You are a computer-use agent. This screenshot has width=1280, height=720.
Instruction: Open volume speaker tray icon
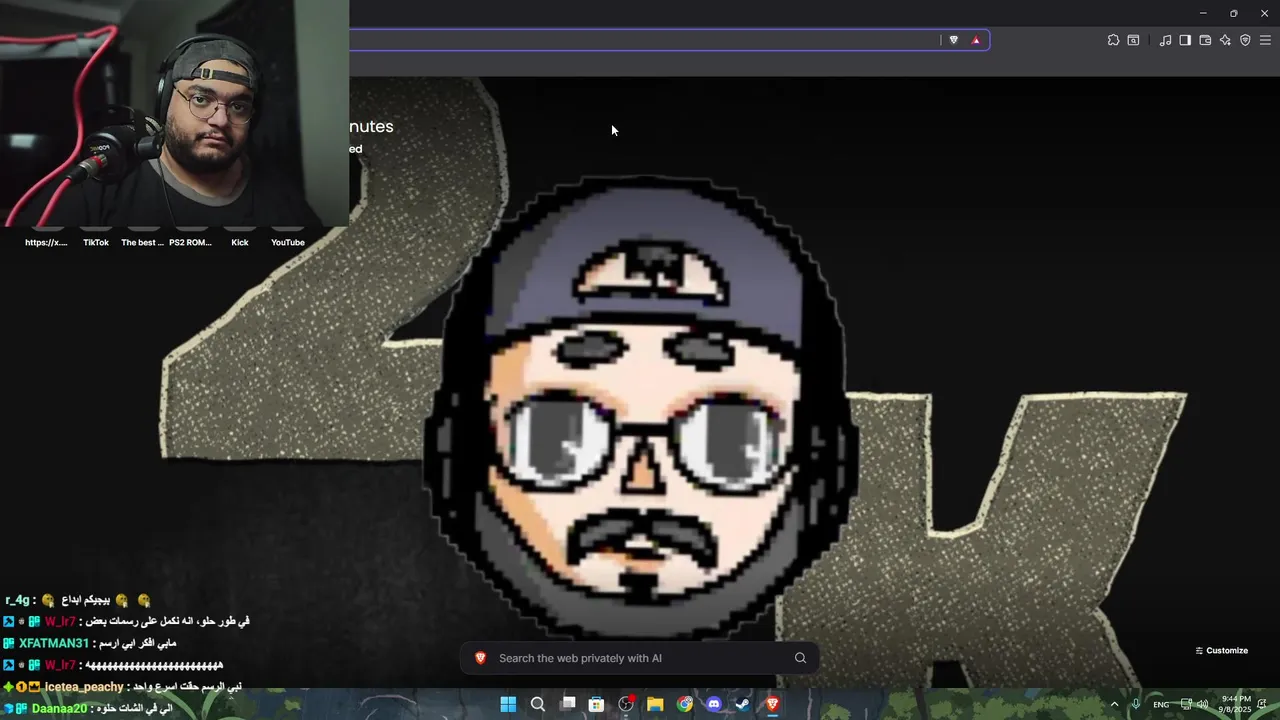(1203, 705)
